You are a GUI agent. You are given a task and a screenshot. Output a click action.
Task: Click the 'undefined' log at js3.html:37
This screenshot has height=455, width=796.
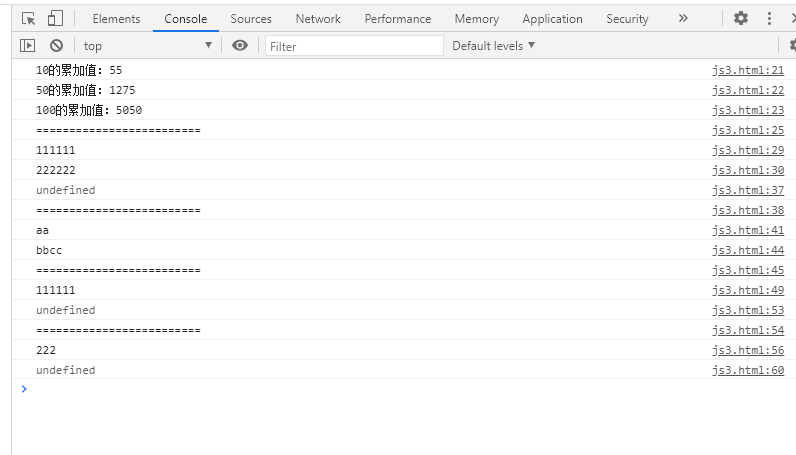point(65,190)
